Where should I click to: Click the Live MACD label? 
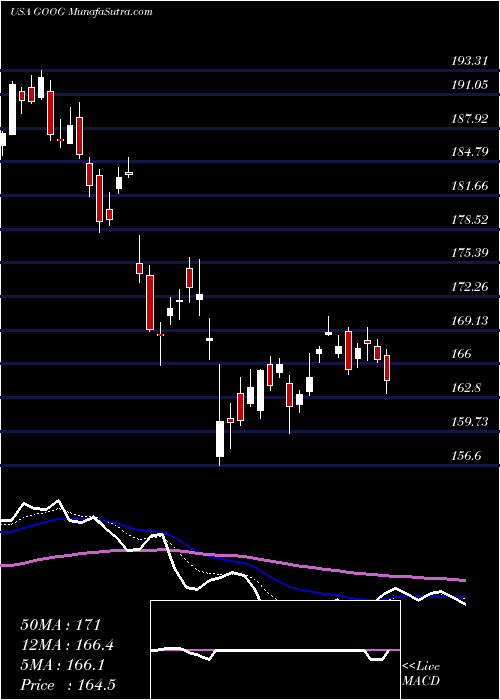[x=421, y=674]
